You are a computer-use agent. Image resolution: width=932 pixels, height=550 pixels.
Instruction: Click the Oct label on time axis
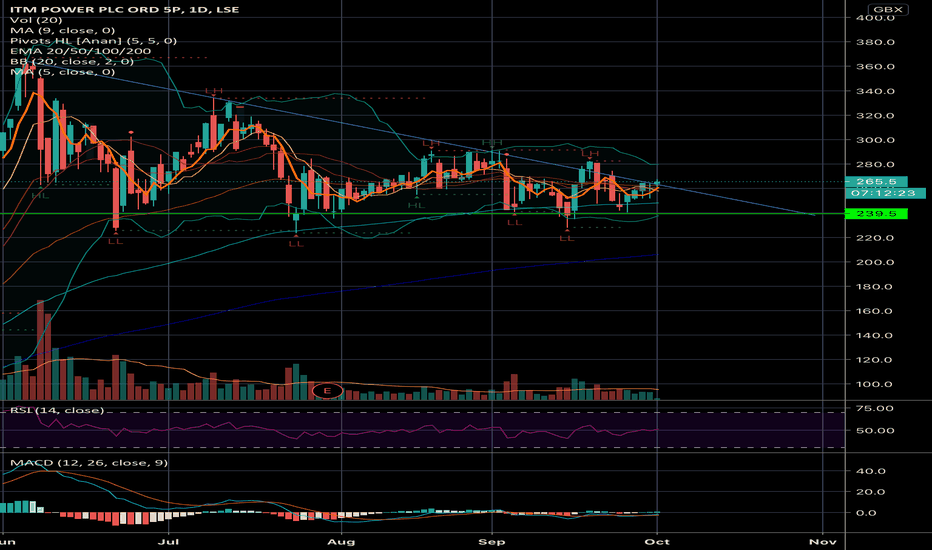[x=657, y=542]
